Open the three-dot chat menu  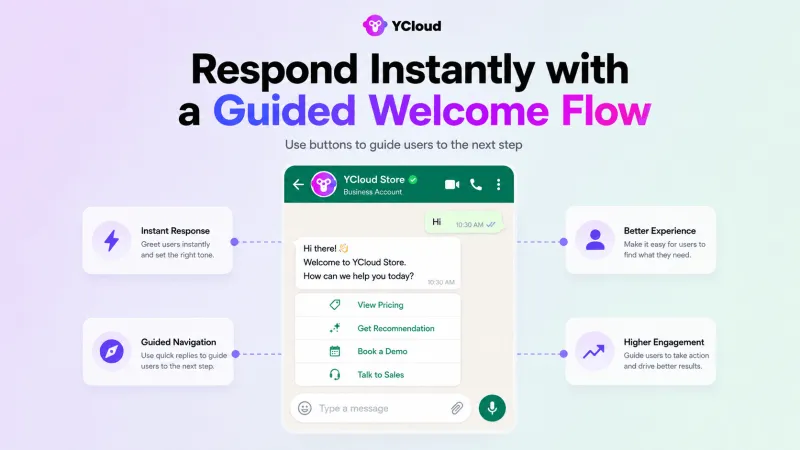498,184
